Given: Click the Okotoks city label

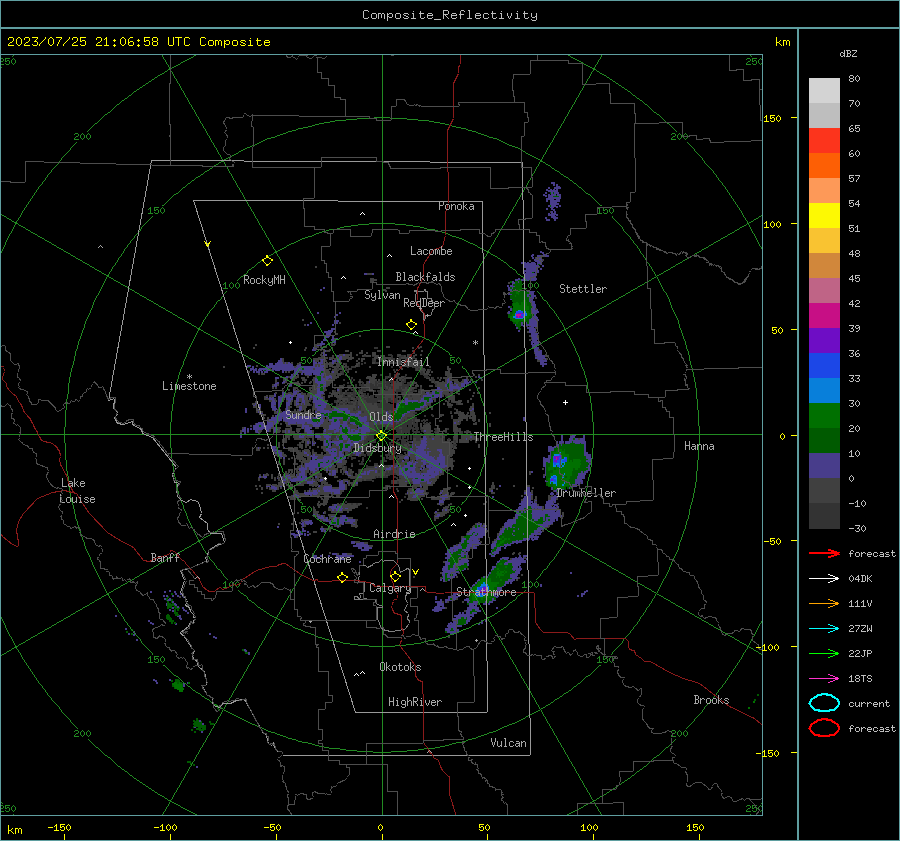Looking at the screenshot, I should click(400, 667).
